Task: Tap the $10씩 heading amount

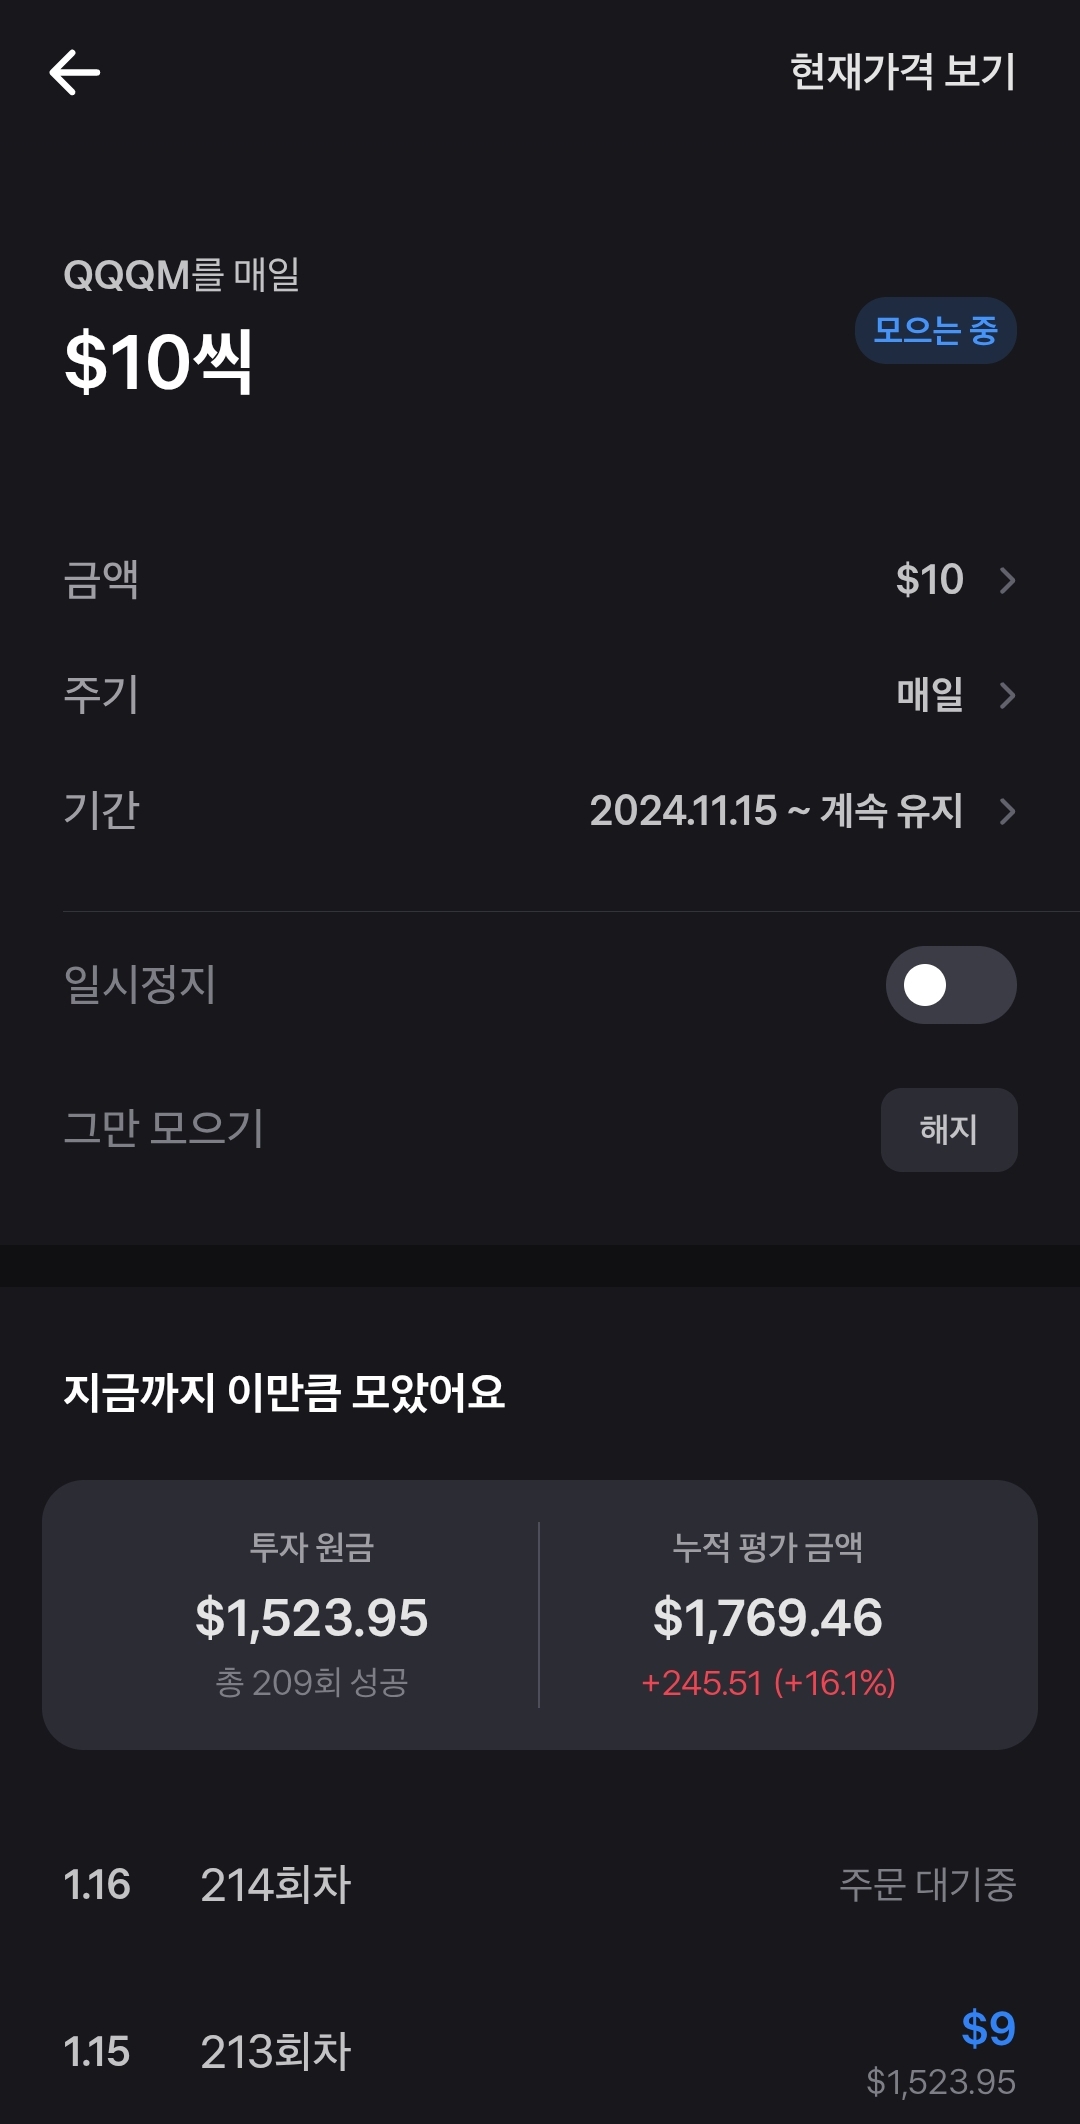Action: pos(158,361)
